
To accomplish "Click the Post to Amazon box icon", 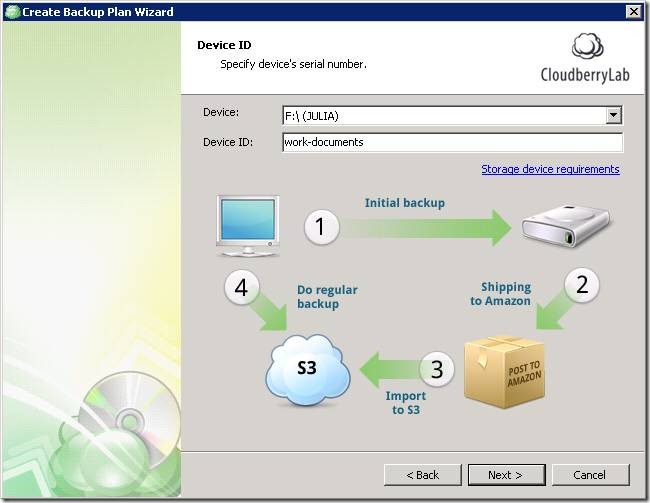I will [x=504, y=372].
